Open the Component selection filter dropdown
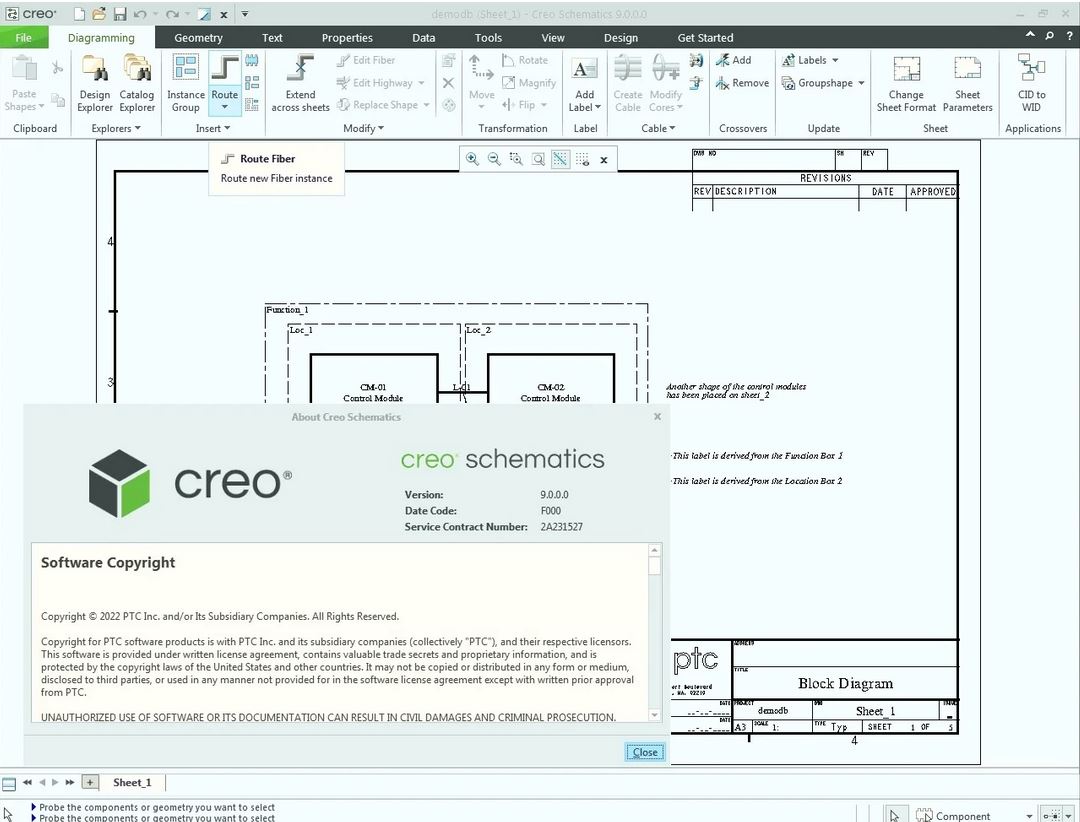This screenshot has width=1080, height=822. [x=1029, y=816]
